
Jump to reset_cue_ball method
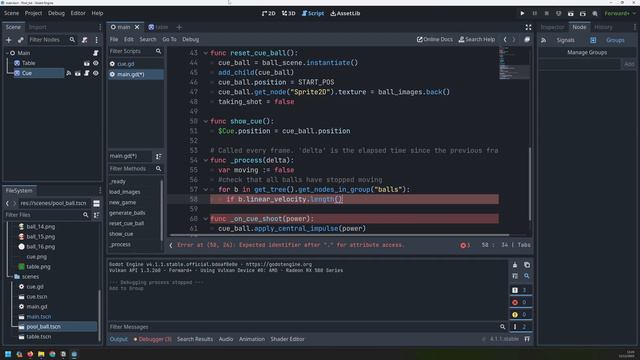coord(127,223)
